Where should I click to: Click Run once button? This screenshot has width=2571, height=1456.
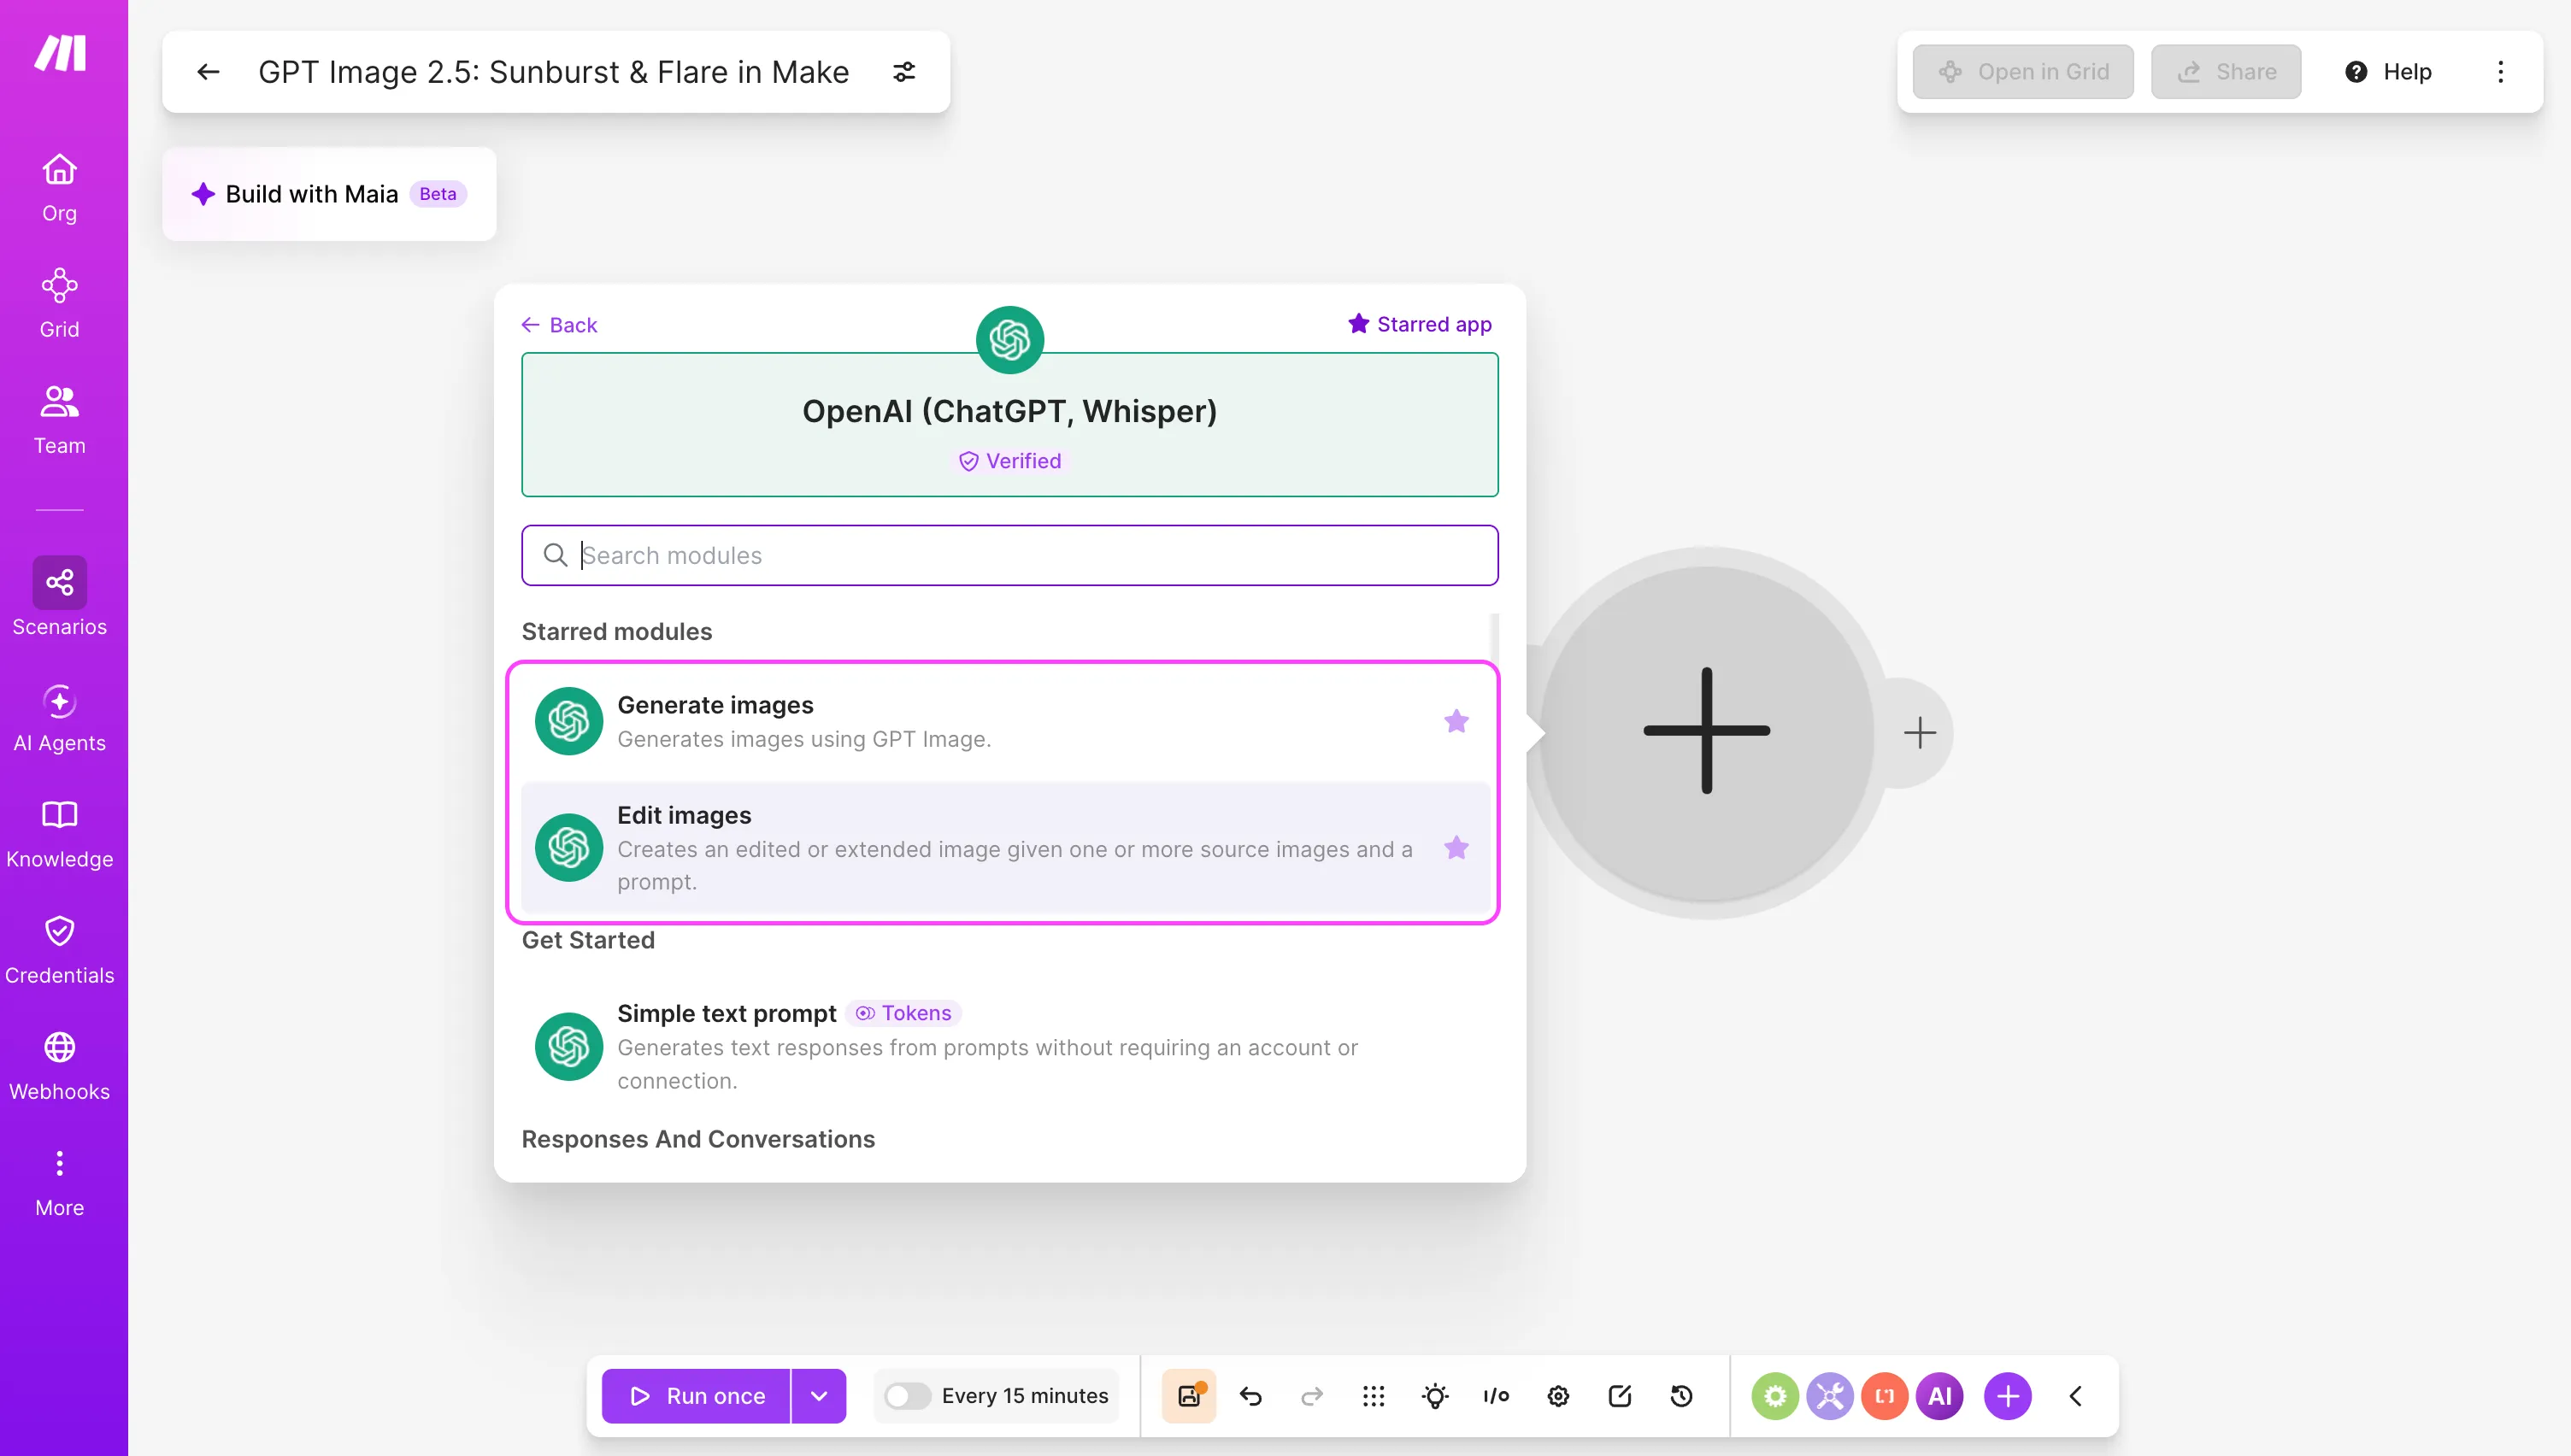point(696,1396)
